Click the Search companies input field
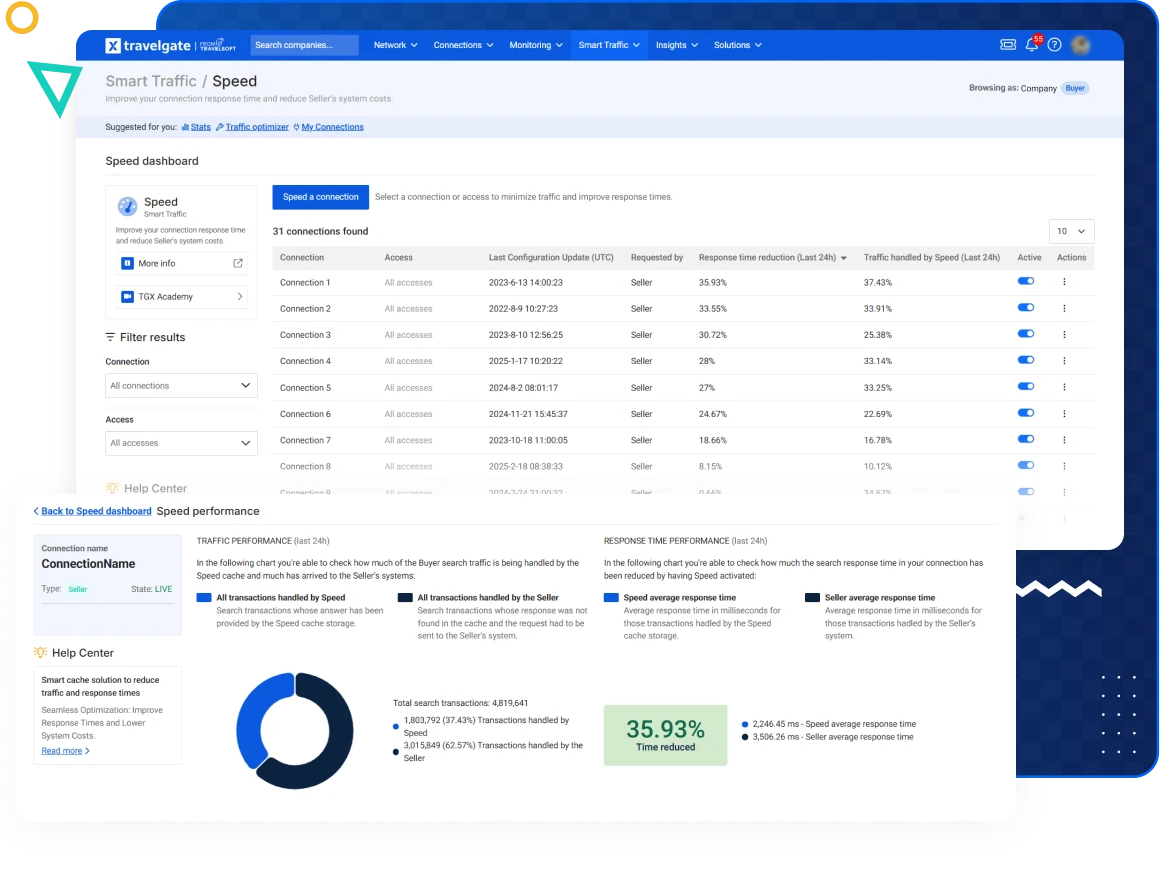 [x=304, y=45]
